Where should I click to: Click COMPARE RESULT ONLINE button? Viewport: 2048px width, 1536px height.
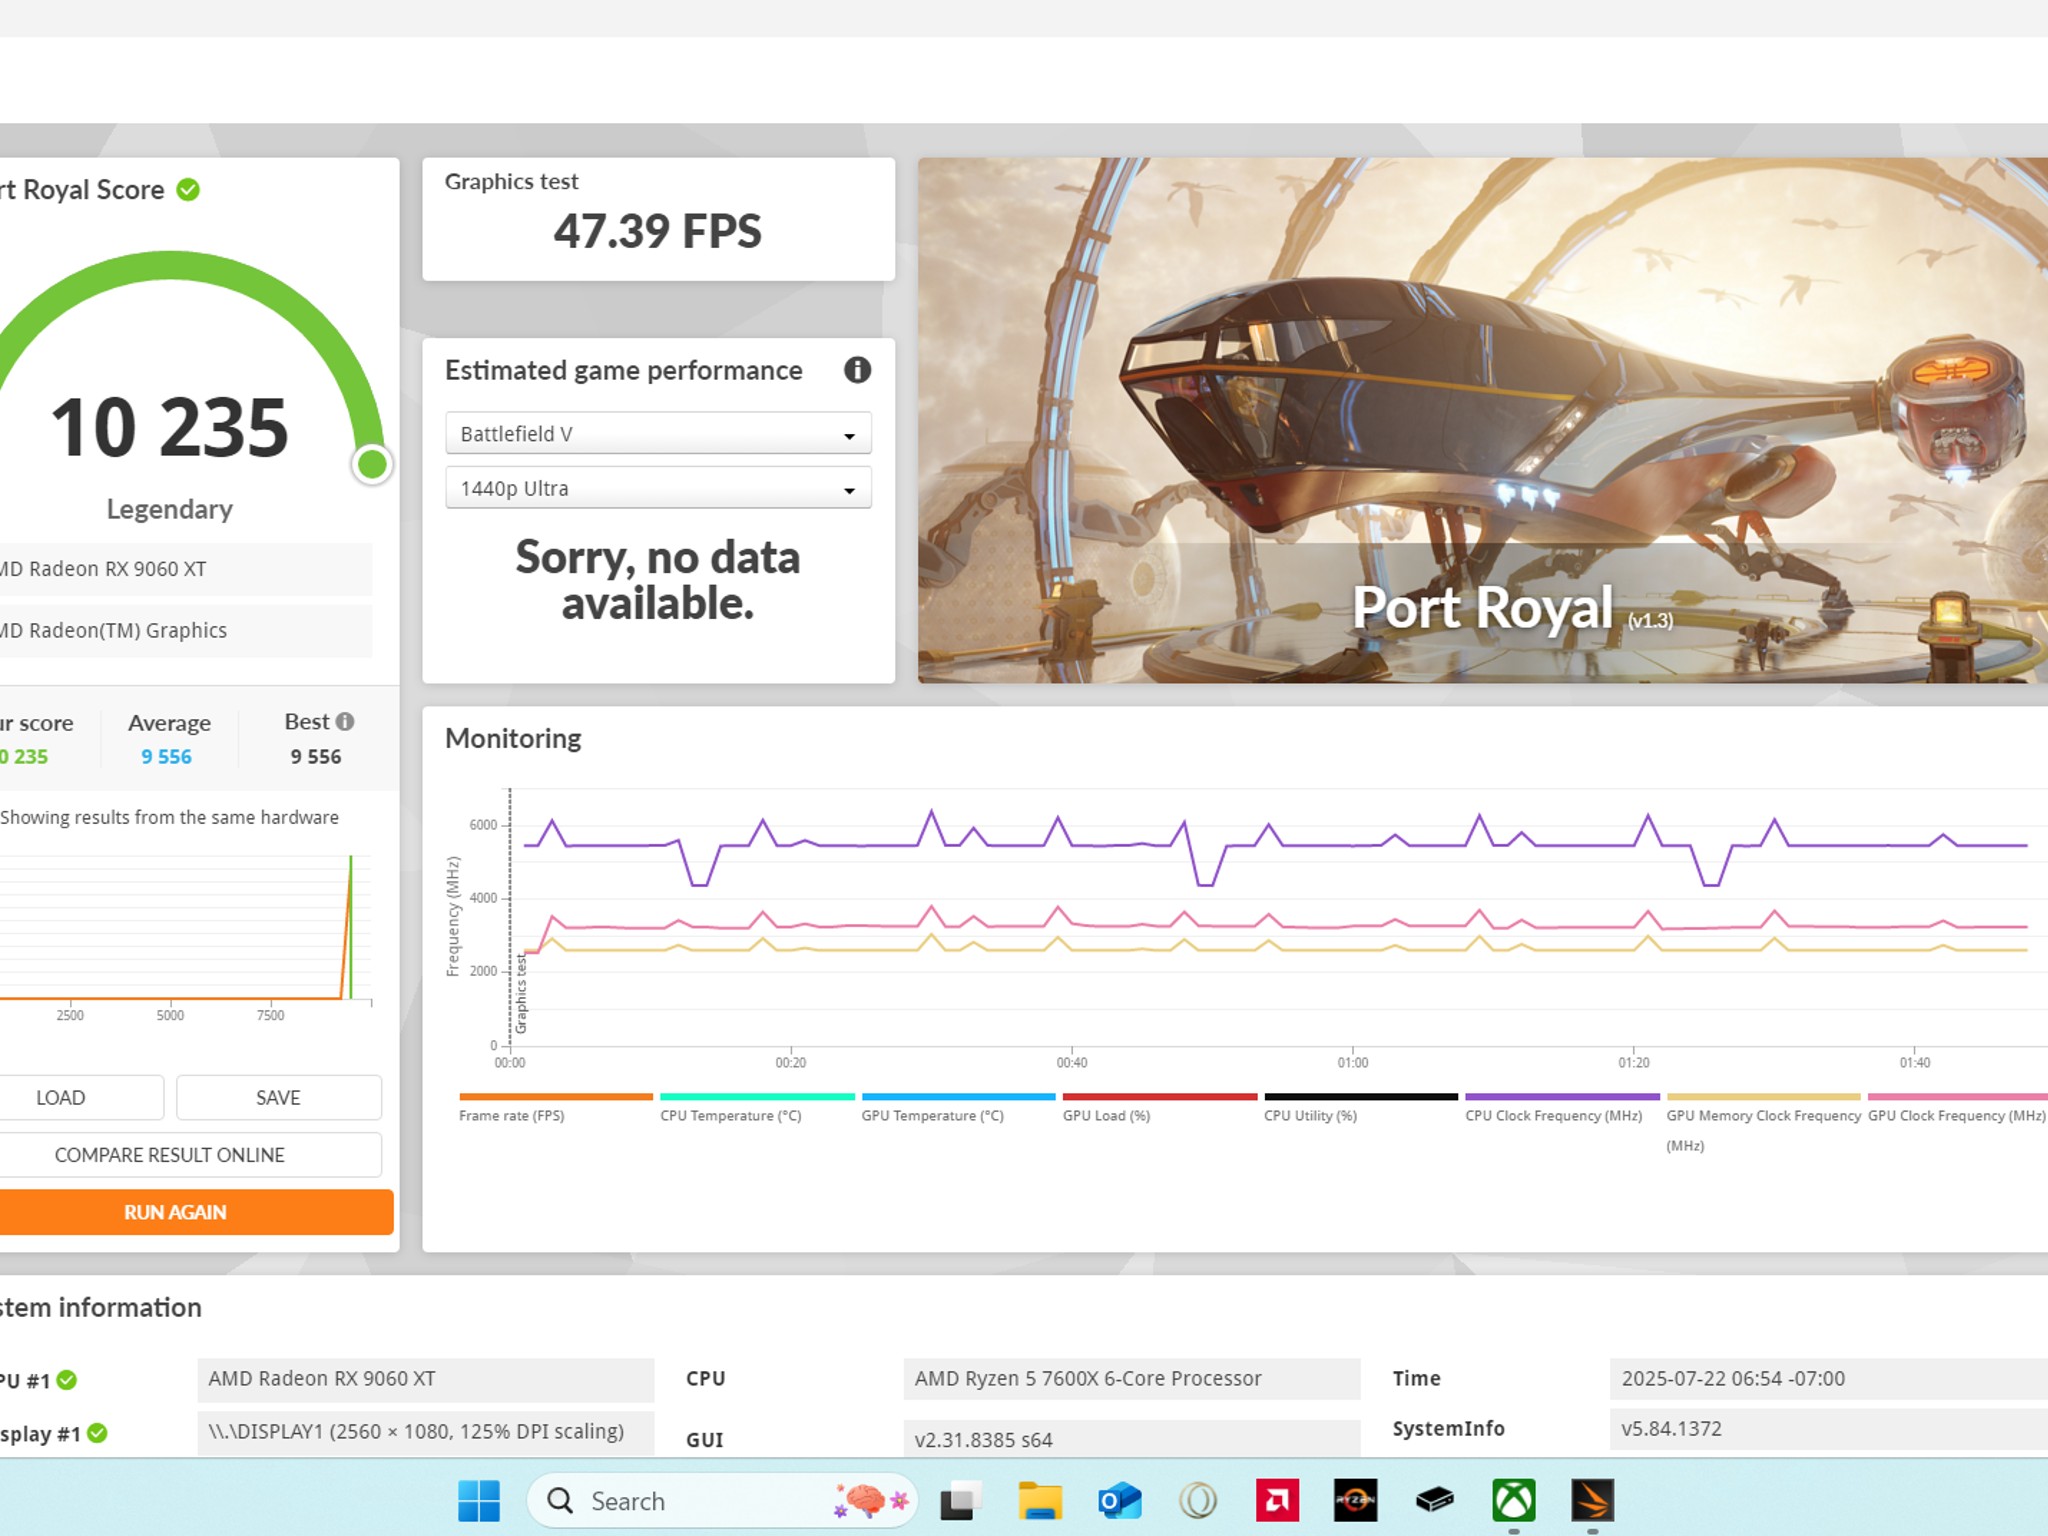point(170,1155)
